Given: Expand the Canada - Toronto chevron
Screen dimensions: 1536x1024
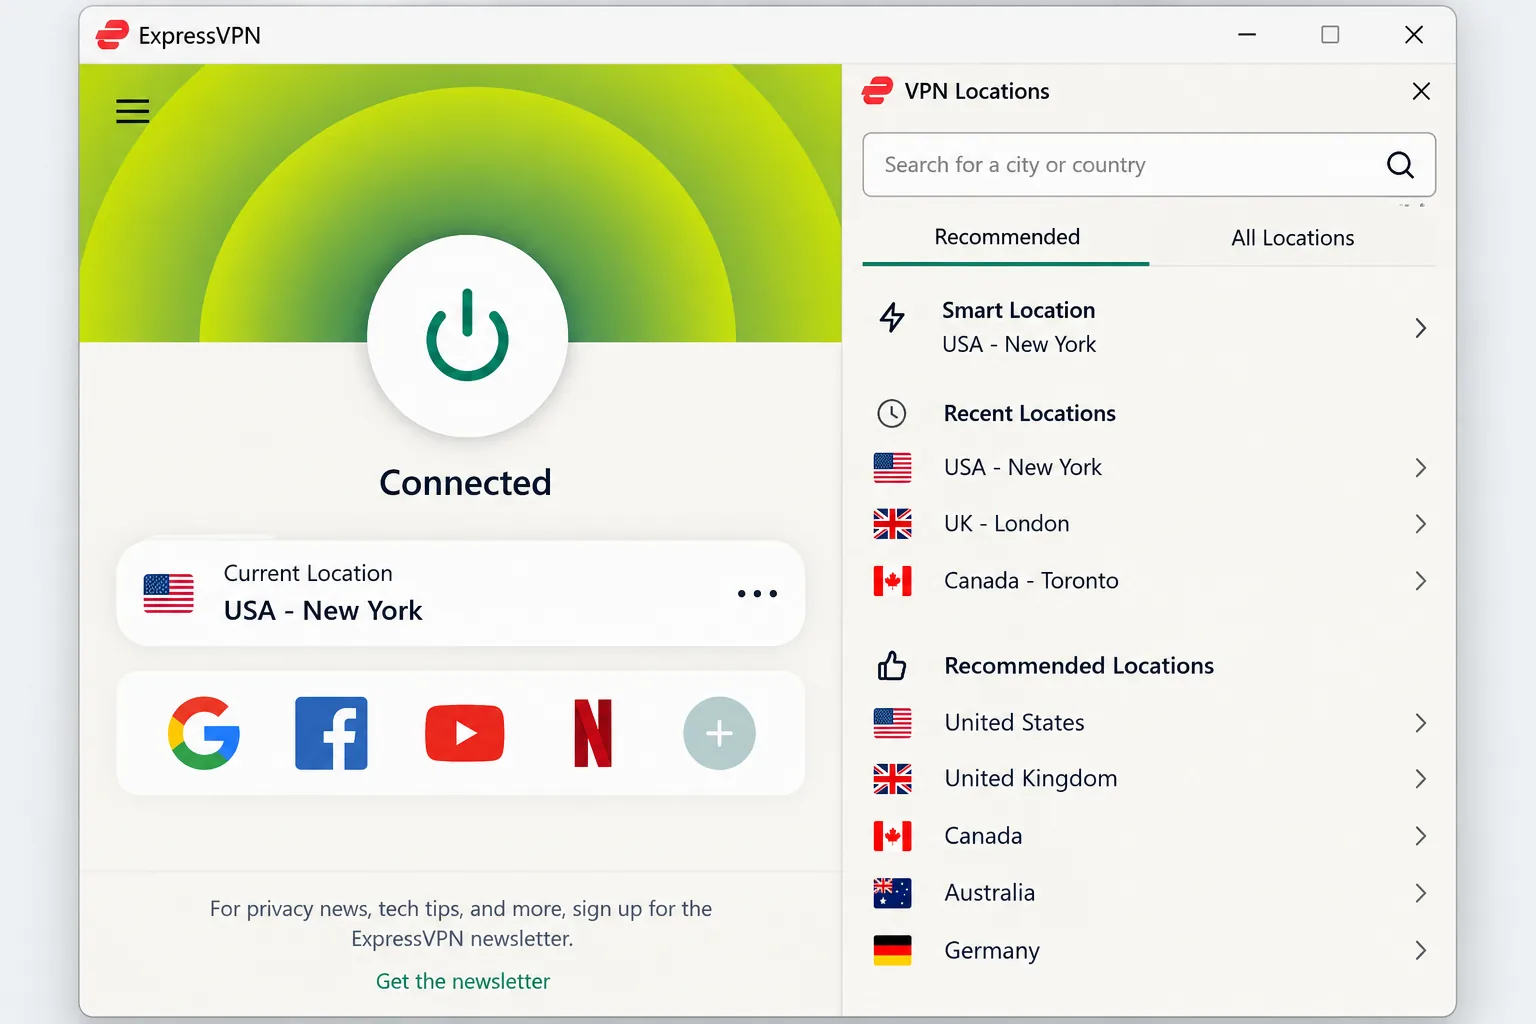Looking at the screenshot, I should pyautogui.click(x=1420, y=581).
